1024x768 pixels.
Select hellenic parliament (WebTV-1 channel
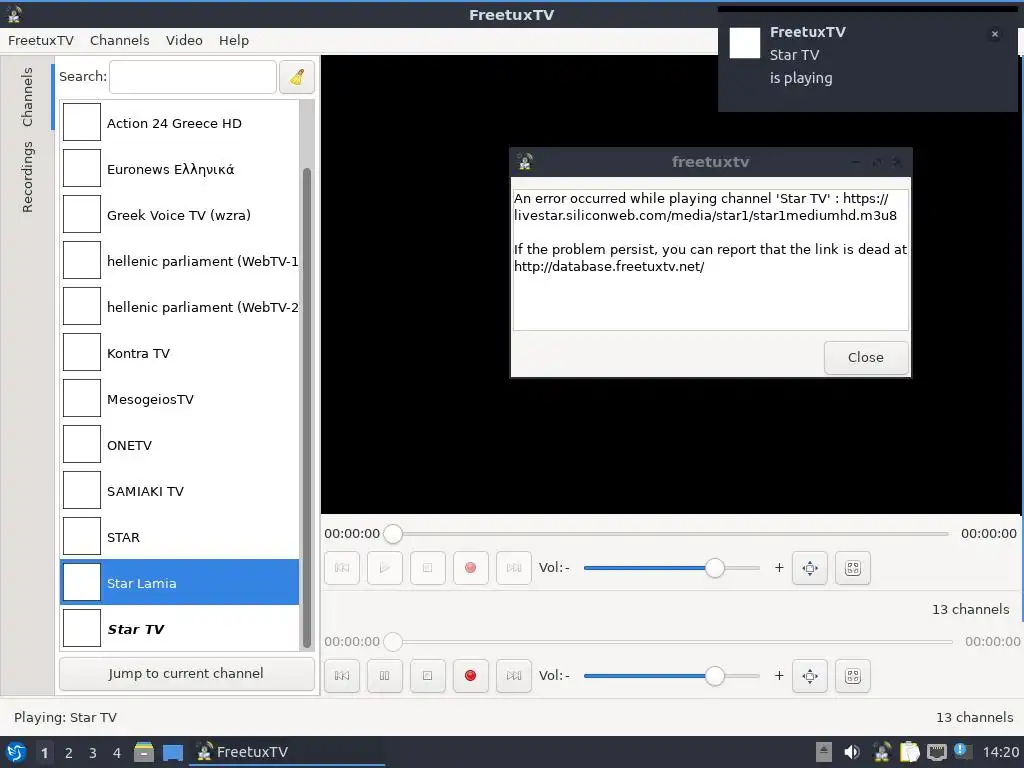click(180, 261)
